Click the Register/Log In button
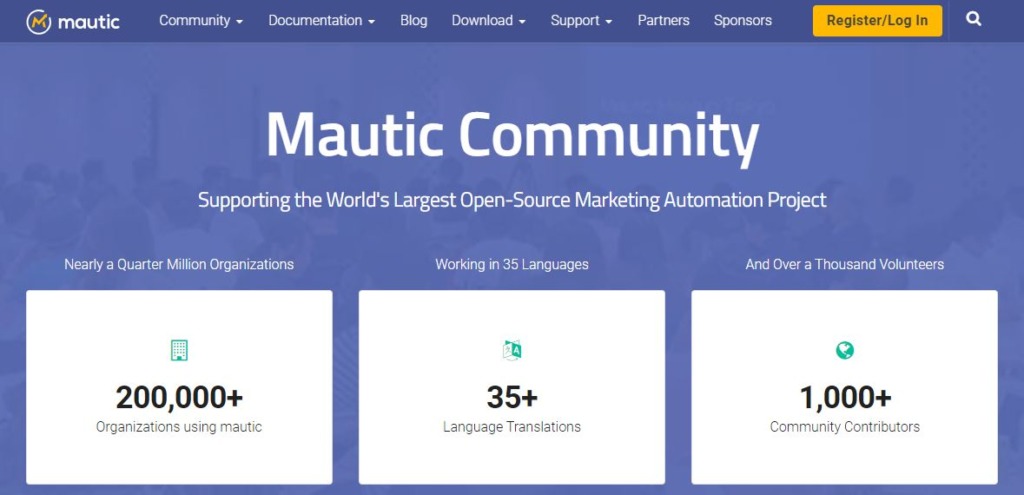This screenshot has height=495, width=1024. pos(877,21)
